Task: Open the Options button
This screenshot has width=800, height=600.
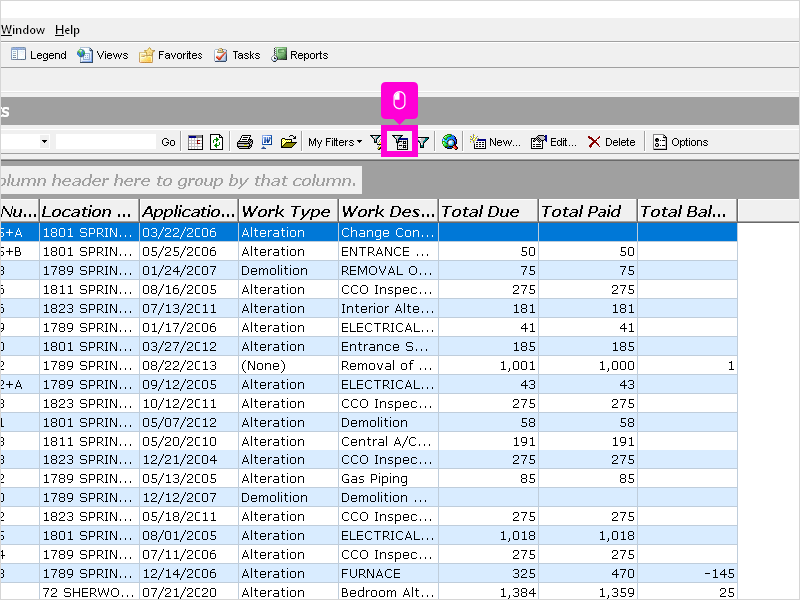Action: [x=681, y=142]
